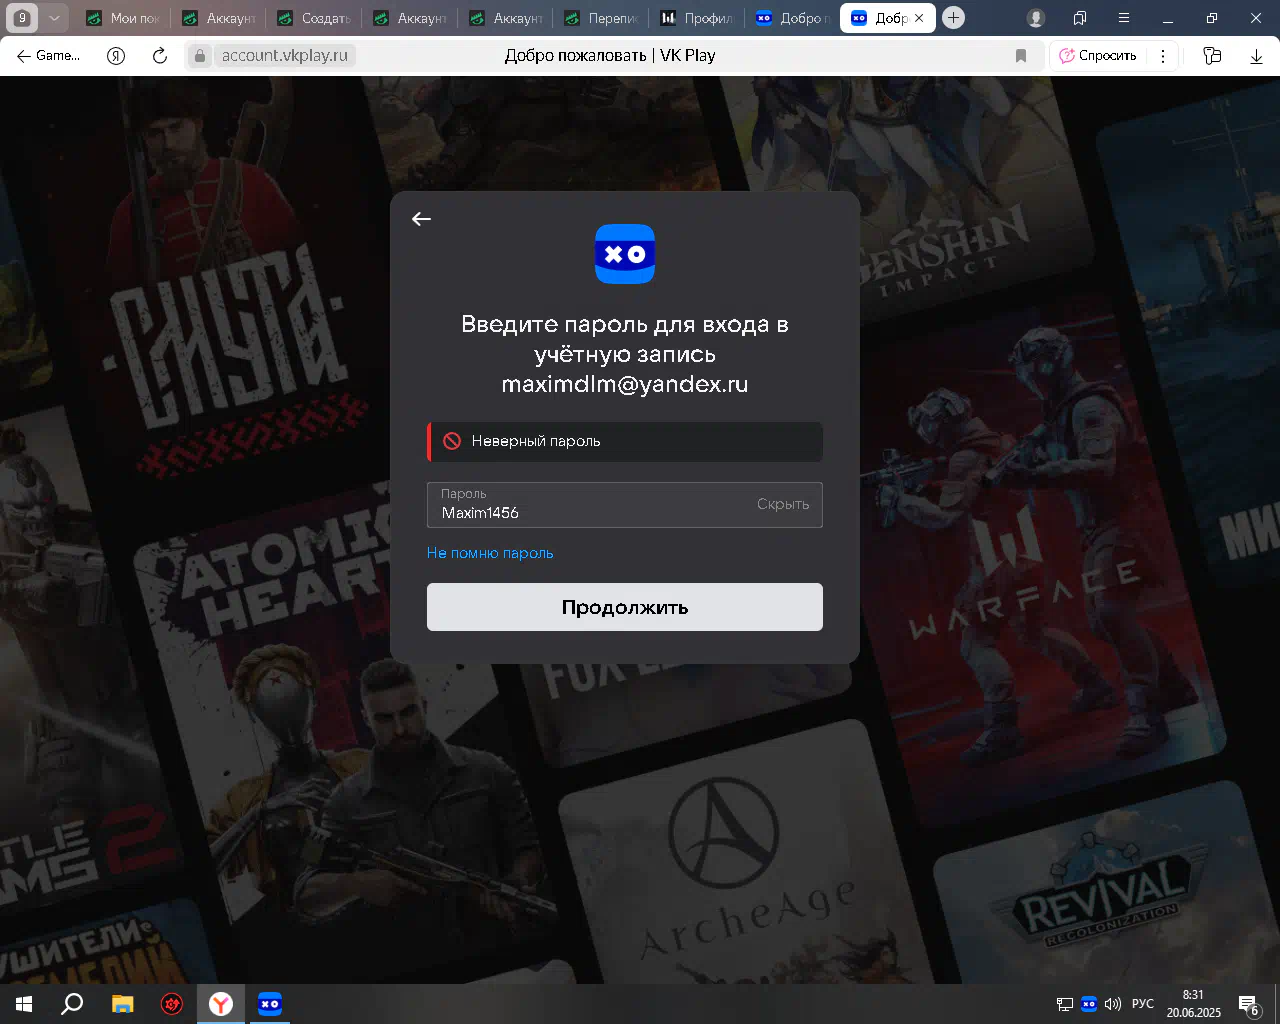Click the Yandex Я home icon

tap(116, 56)
